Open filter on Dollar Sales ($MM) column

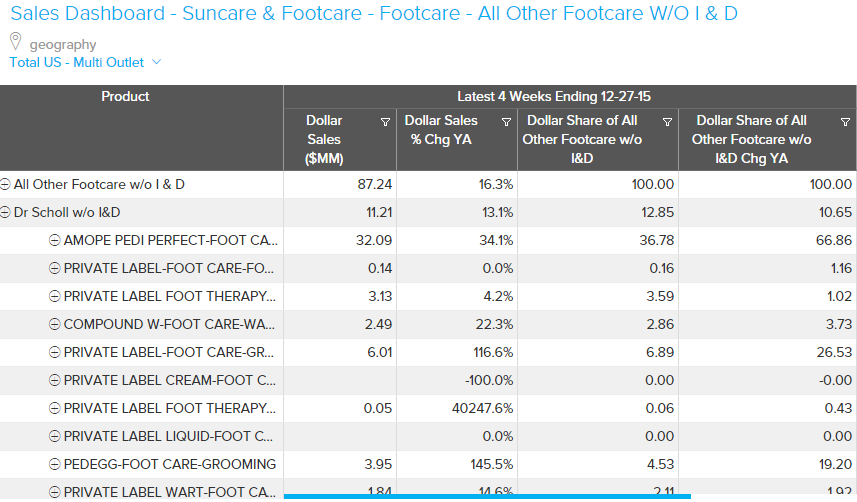(x=386, y=122)
